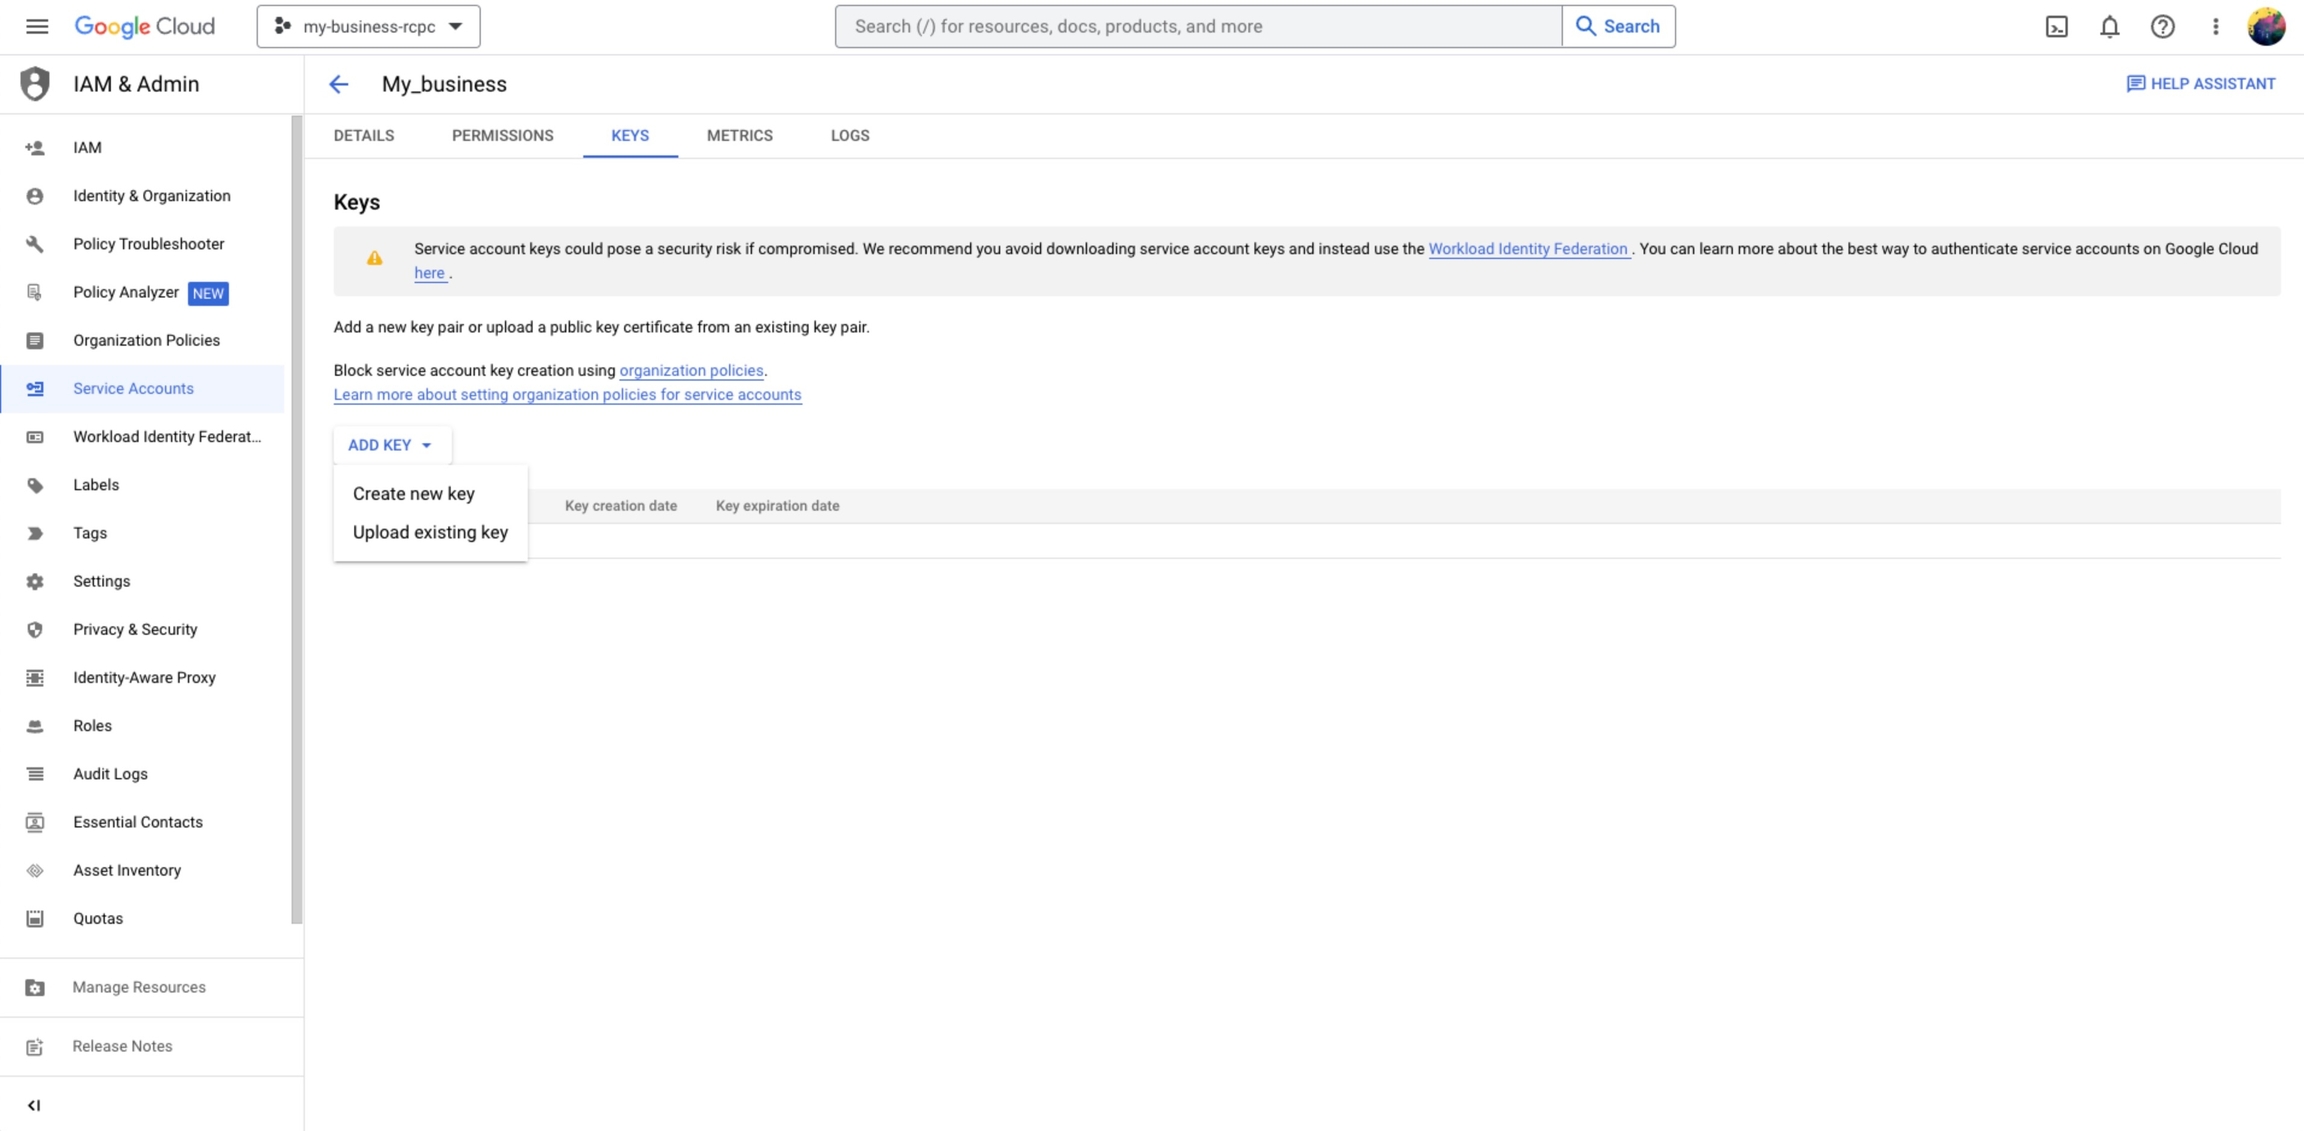2304x1131 pixels.
Task: Click the notifications bell icon
Action: (x=2109, y=26)
